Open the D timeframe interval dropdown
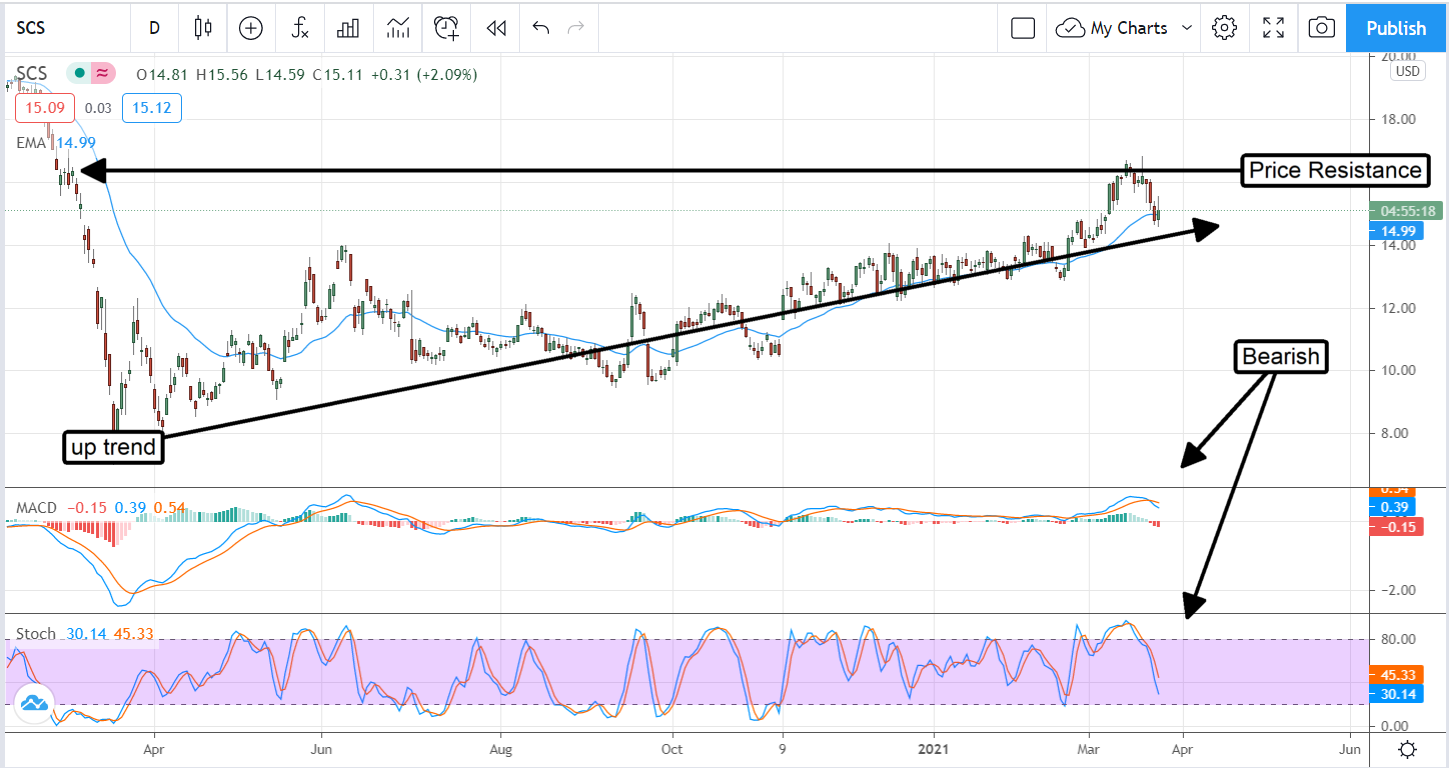The height and width of the screenshot is (768, 1449). [154, 28]
